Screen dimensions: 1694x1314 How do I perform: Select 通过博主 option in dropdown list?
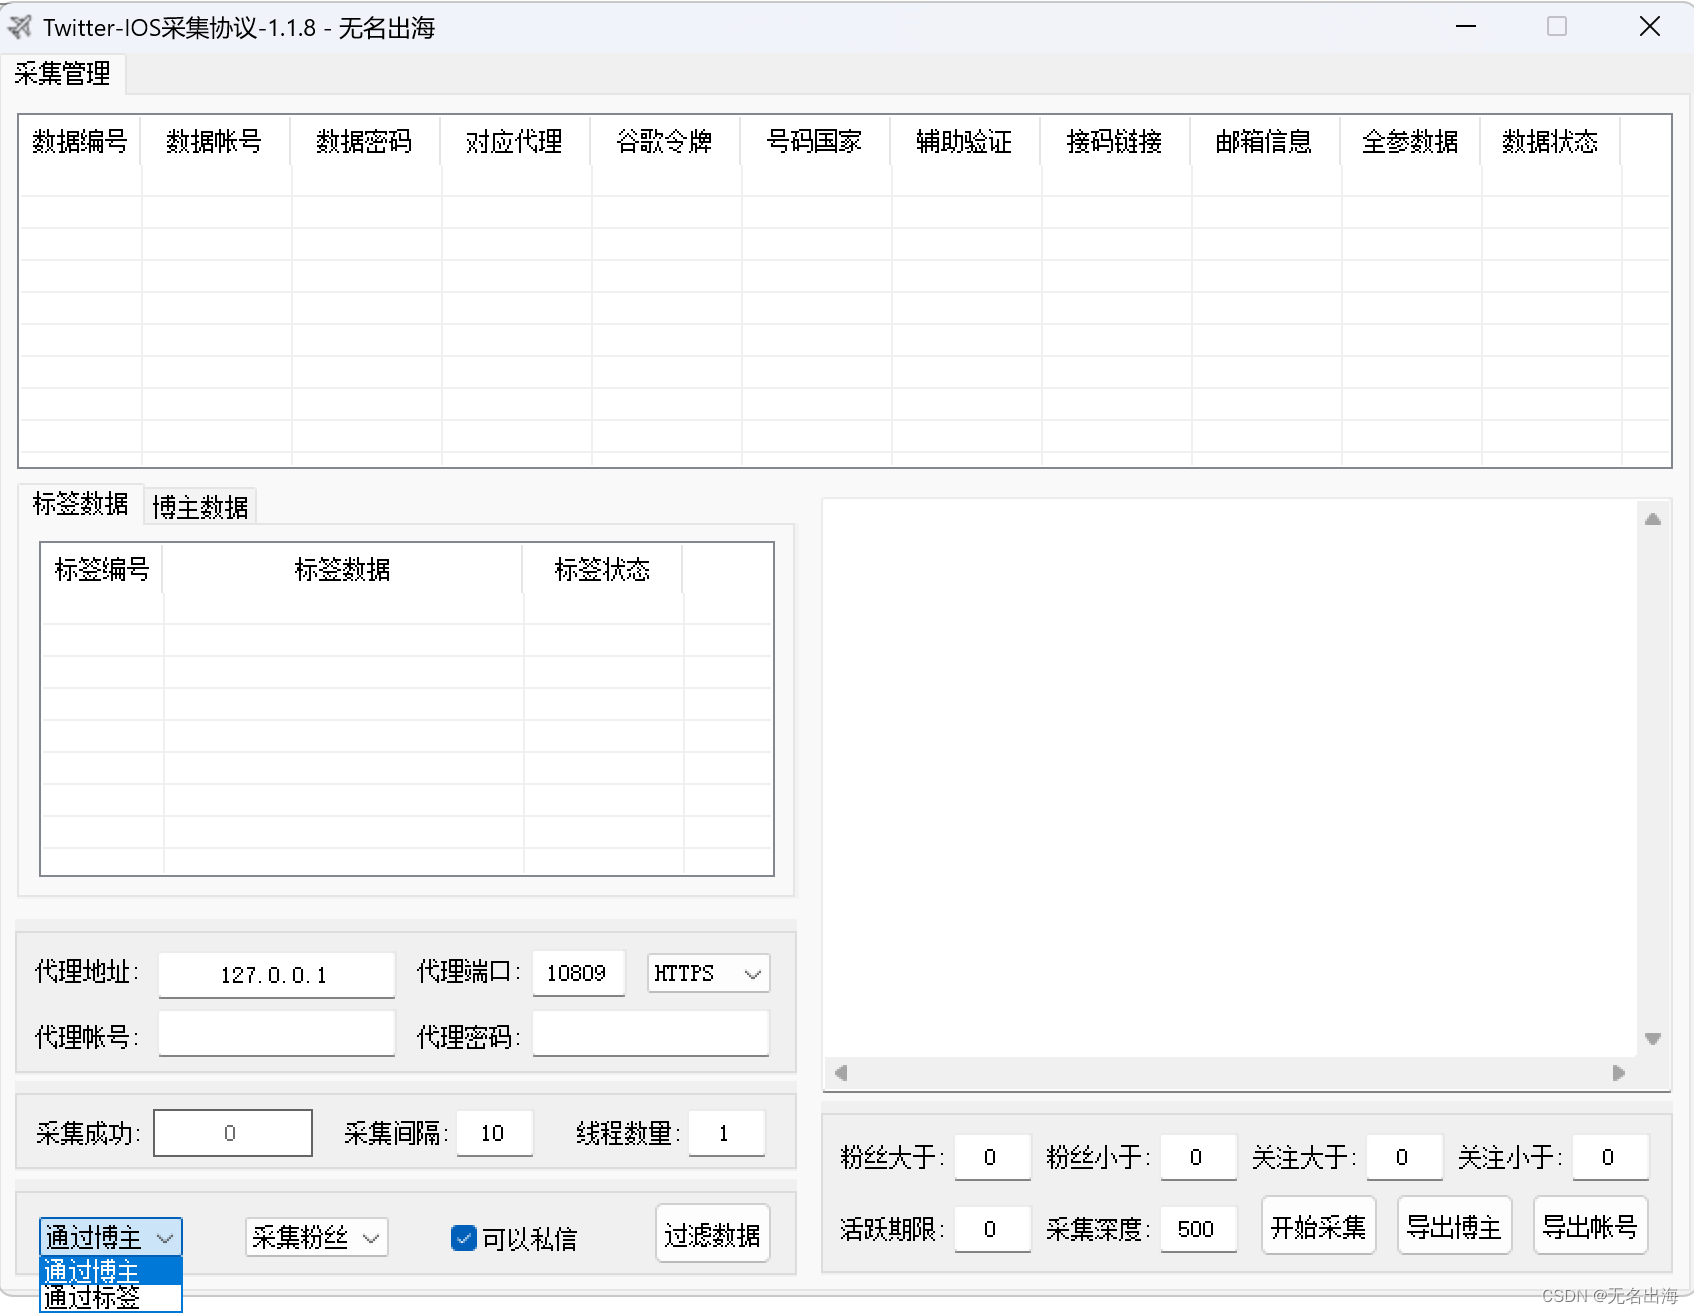(110, 1271)
